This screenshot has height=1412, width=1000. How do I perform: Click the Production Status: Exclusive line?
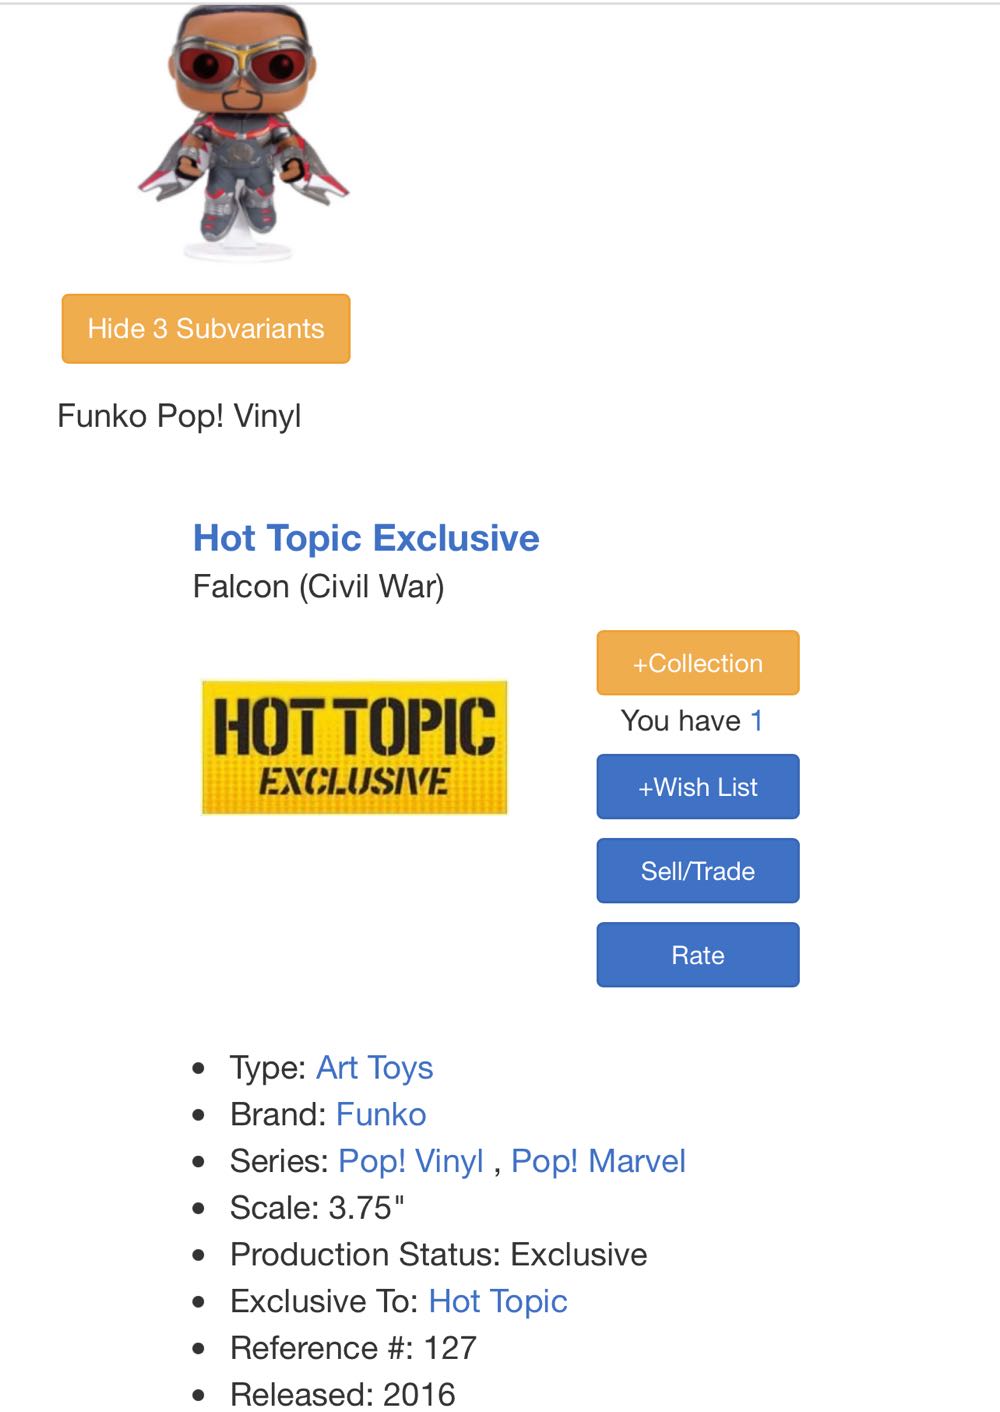point(438,1255)
